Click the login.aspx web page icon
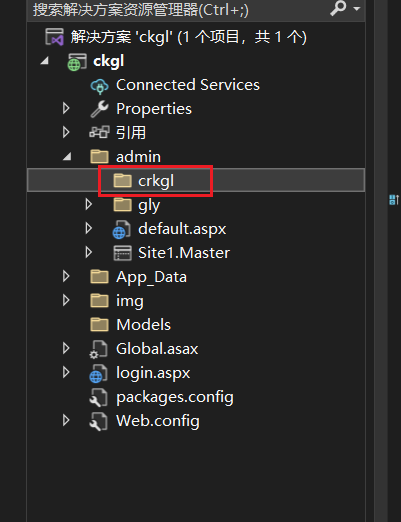The image size is (401, 522). click(x=99, y=373)
